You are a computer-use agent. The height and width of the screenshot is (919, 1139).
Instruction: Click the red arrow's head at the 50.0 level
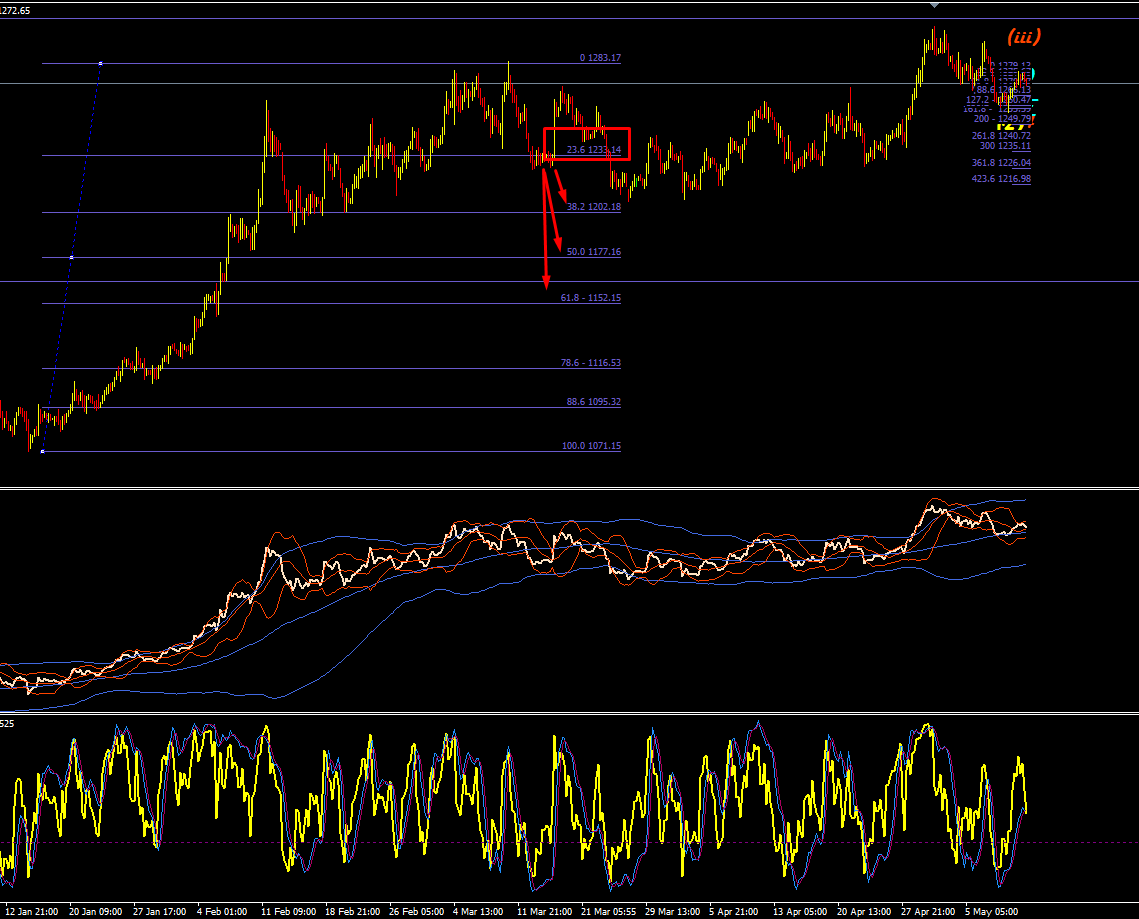559,246
